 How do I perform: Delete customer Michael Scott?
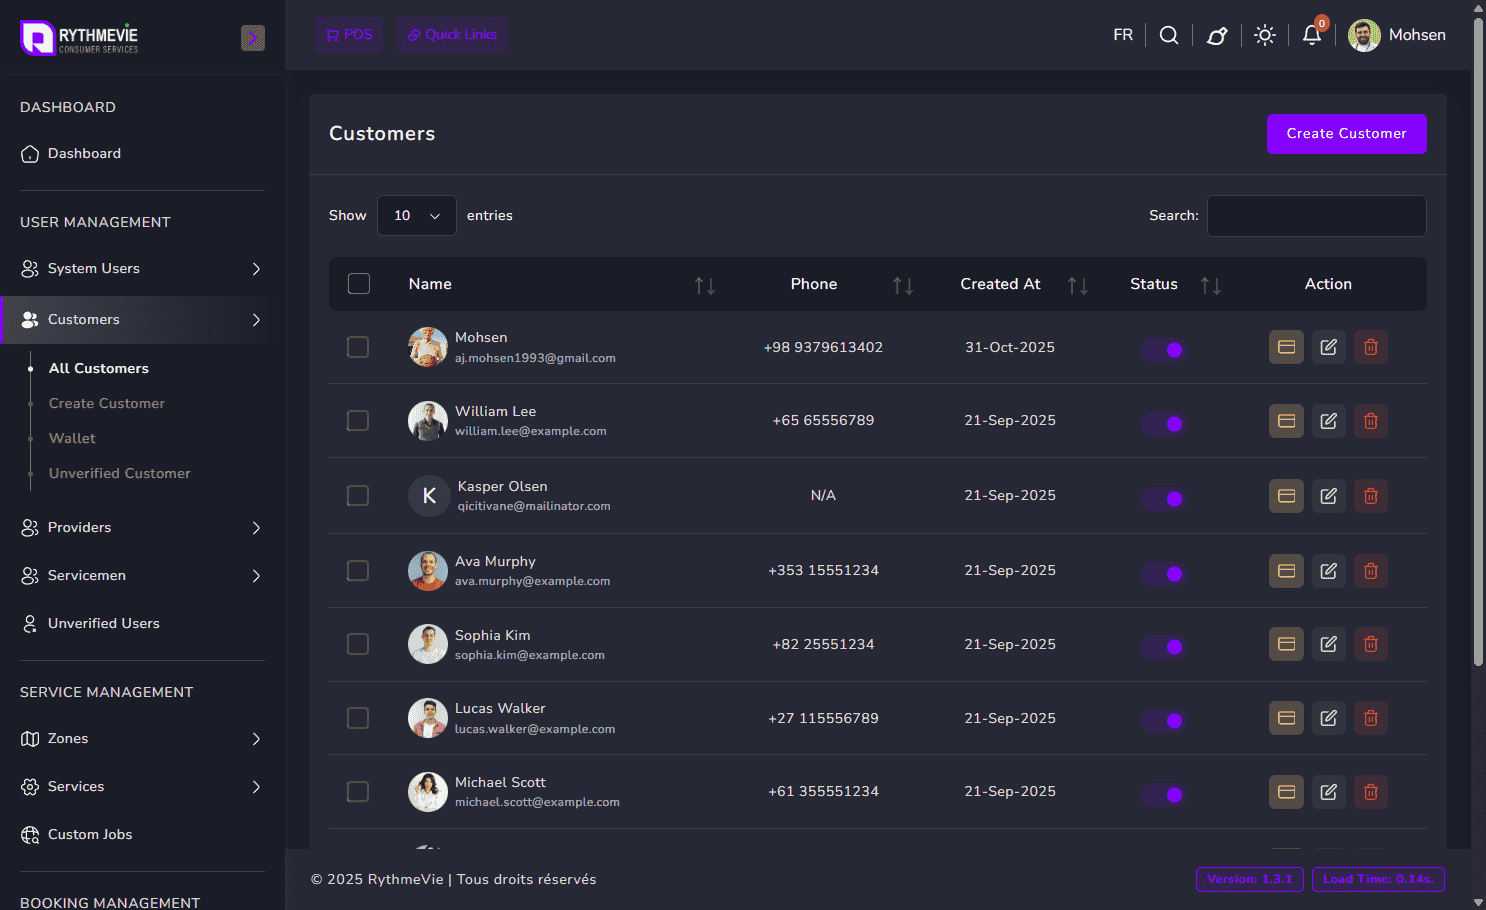(1370, 792)
